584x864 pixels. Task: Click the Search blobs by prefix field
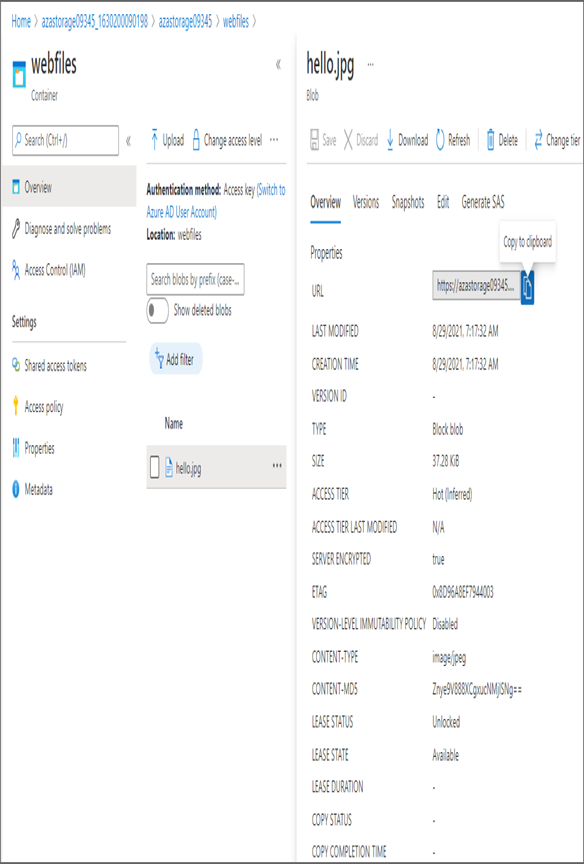(196, 280)
